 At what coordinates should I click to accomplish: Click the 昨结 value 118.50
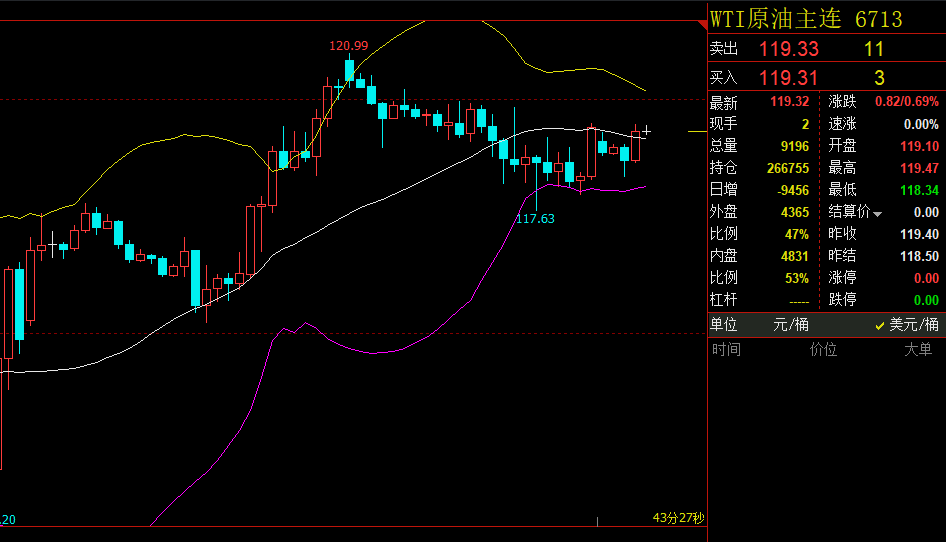point(919,257)
